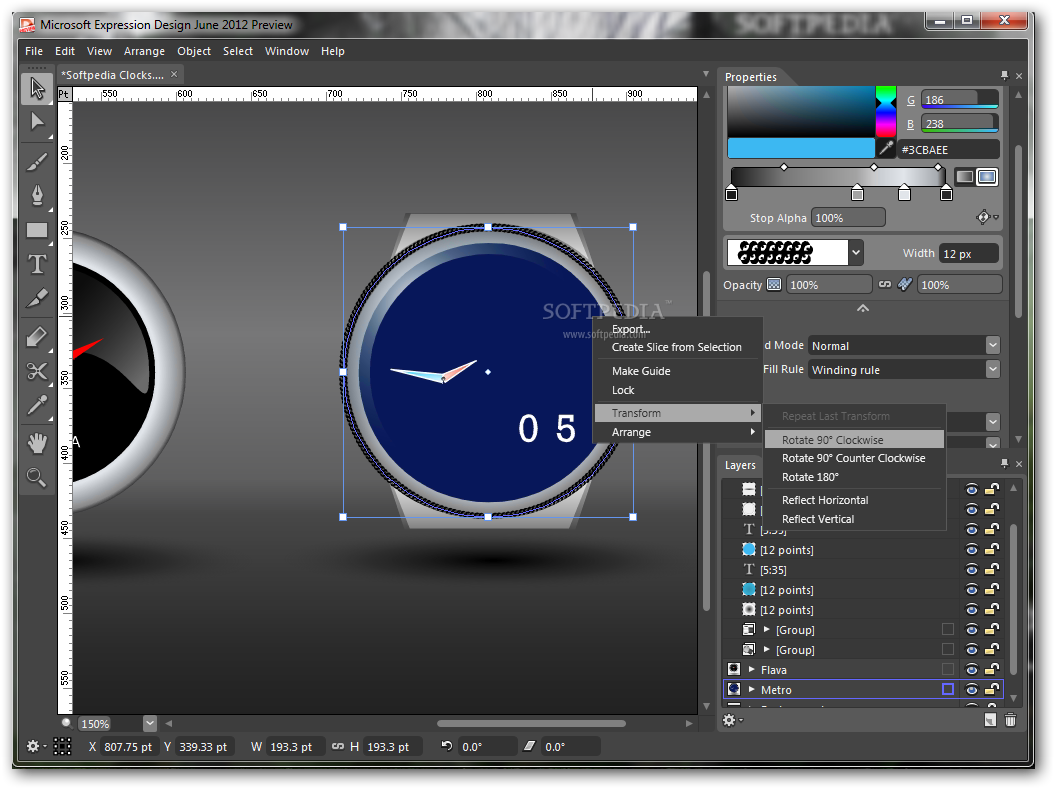Open Layers panel options gear
1055x789 pixels.
732,720
